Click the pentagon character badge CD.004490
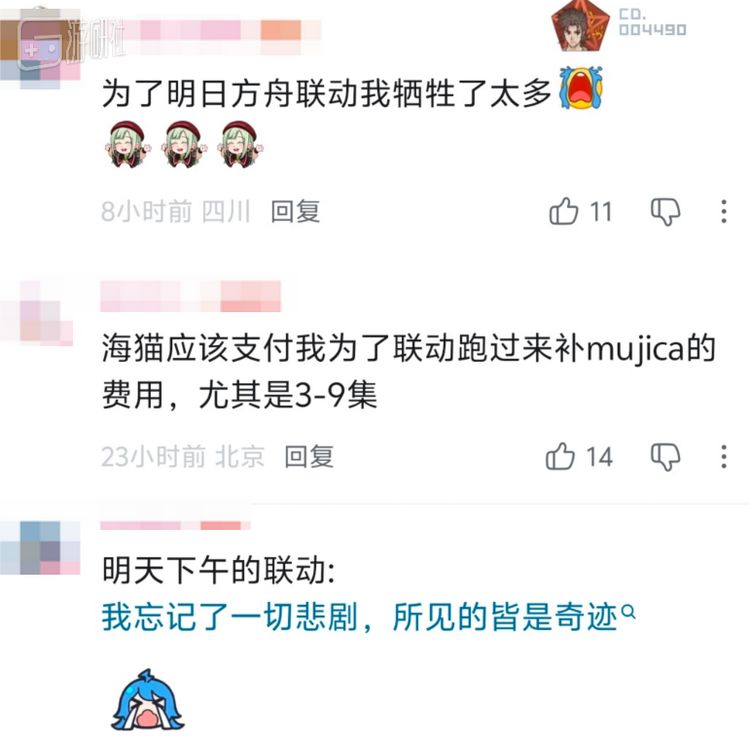750x740 pixels. tap(619, 26)
